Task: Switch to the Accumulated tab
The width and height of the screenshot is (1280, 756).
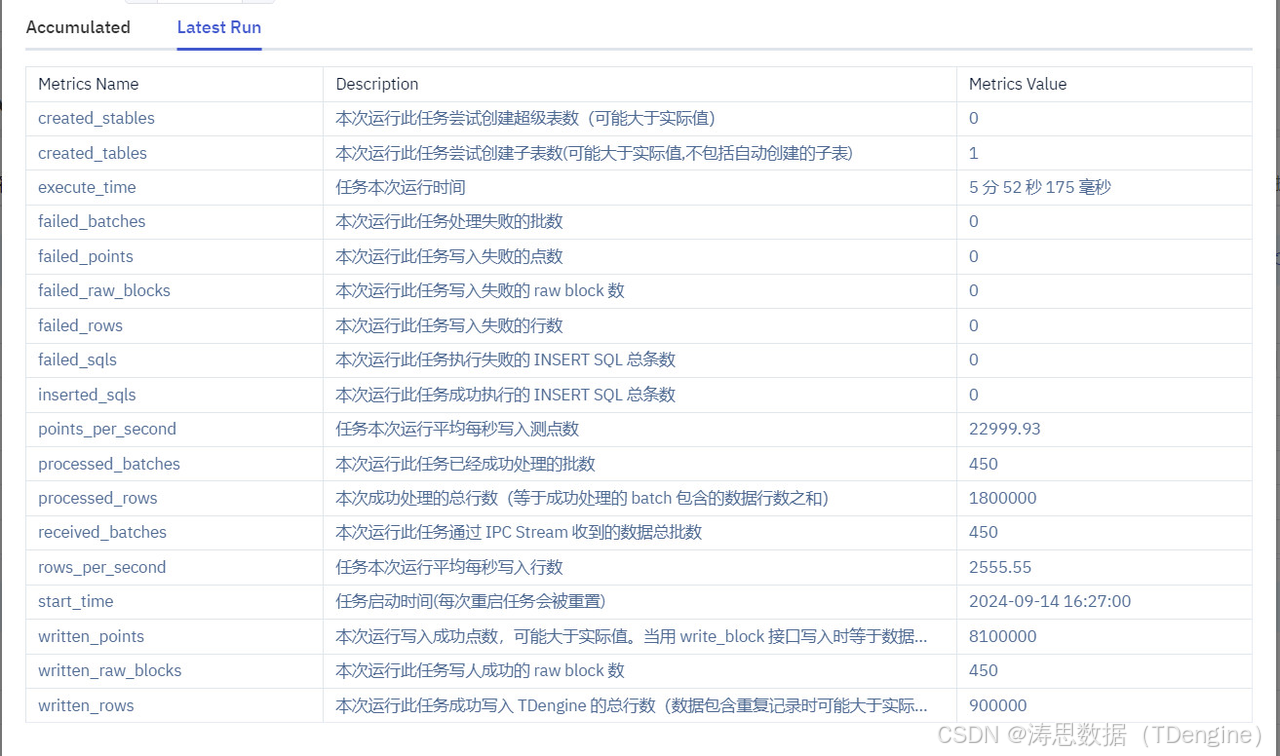Action: [78, 27]
